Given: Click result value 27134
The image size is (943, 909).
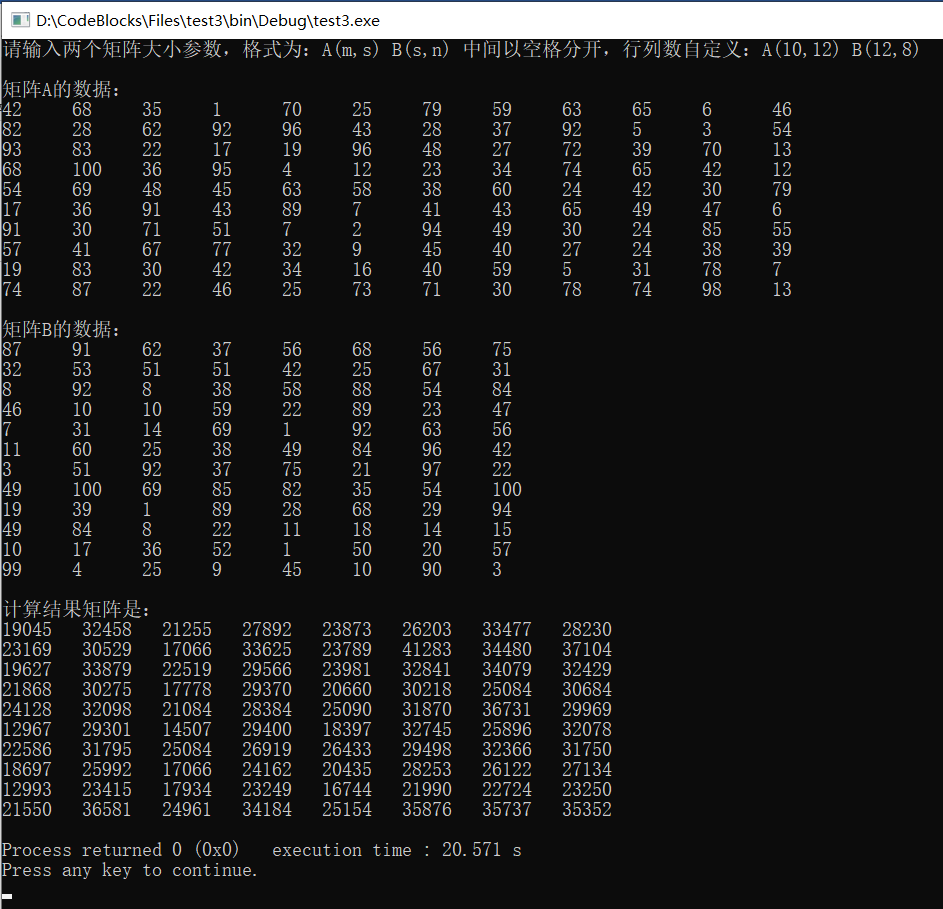Looking at the screenshot, I should tap(586, 769).
